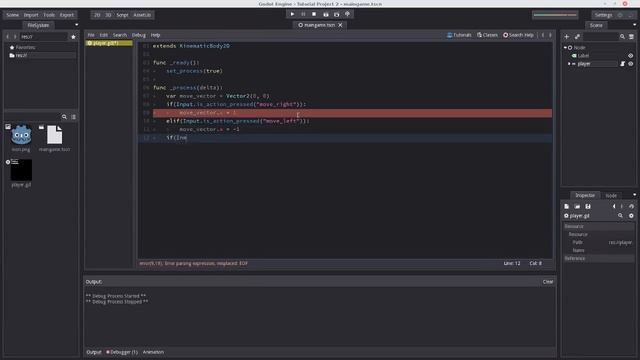Click the file search magnifier in FileSystem

click(x=64, y=117)
